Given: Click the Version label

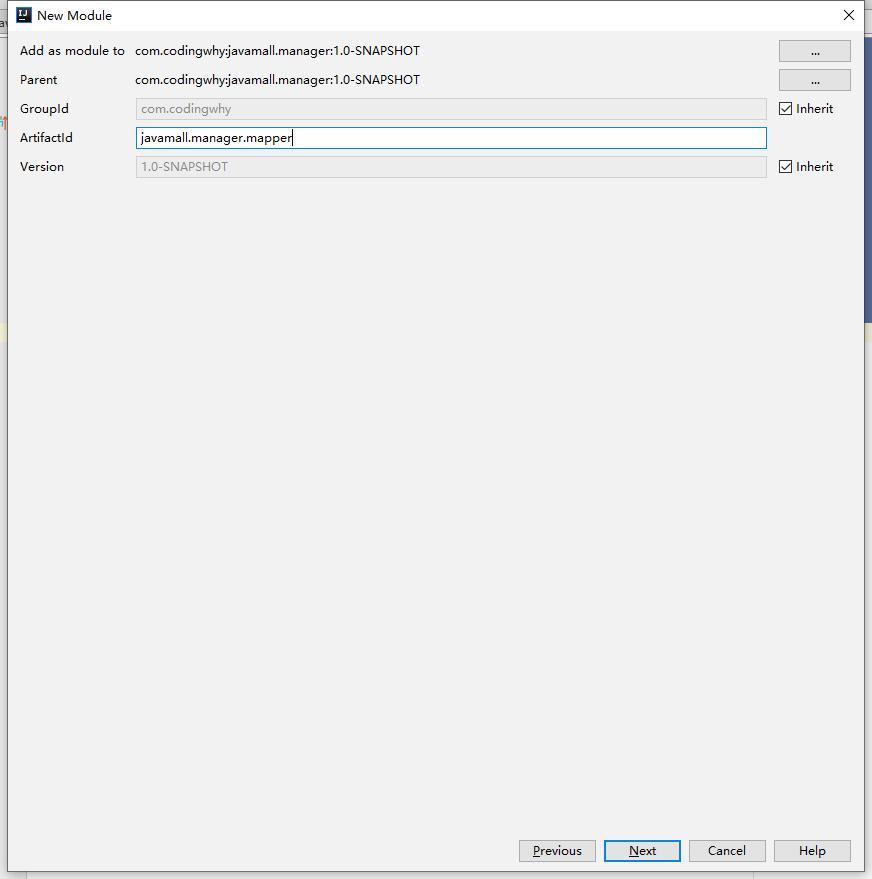Looking at the screenshot, I should [42, 167].
